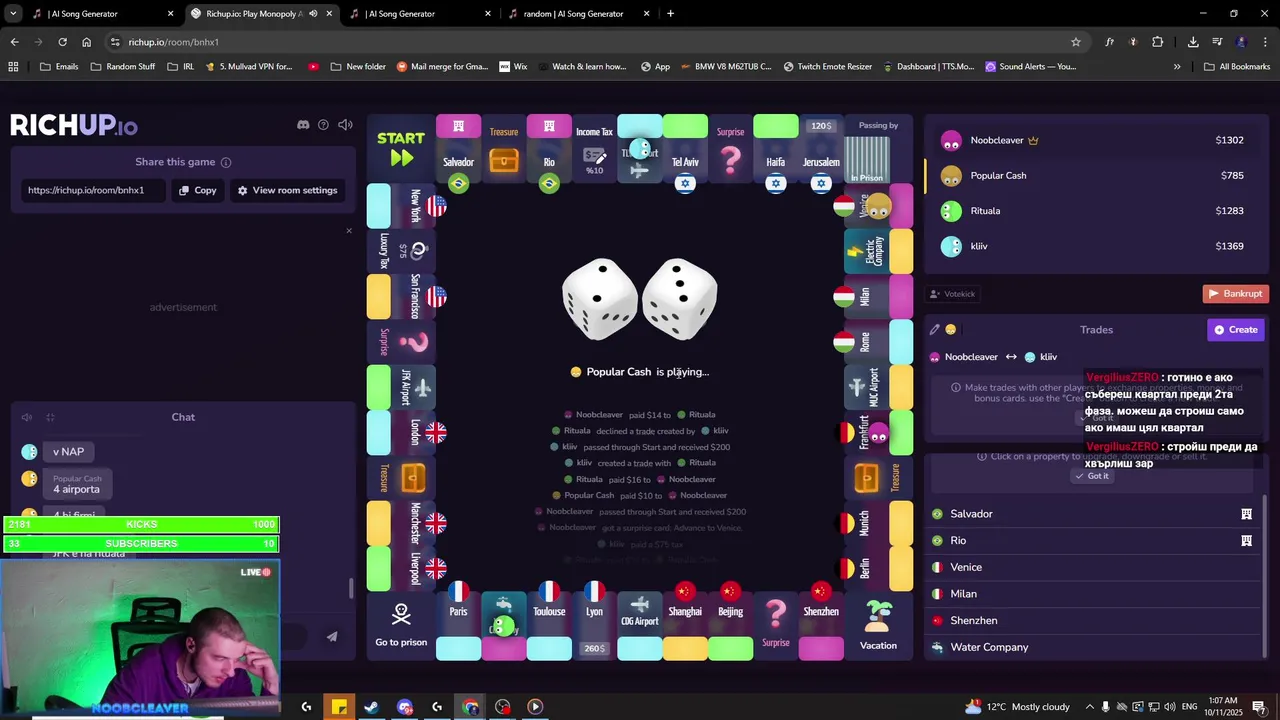The width and height of the screenshot is (1280, 720).
Task: Select player Popular Cash in the player list
Action: coord(1097,175)
